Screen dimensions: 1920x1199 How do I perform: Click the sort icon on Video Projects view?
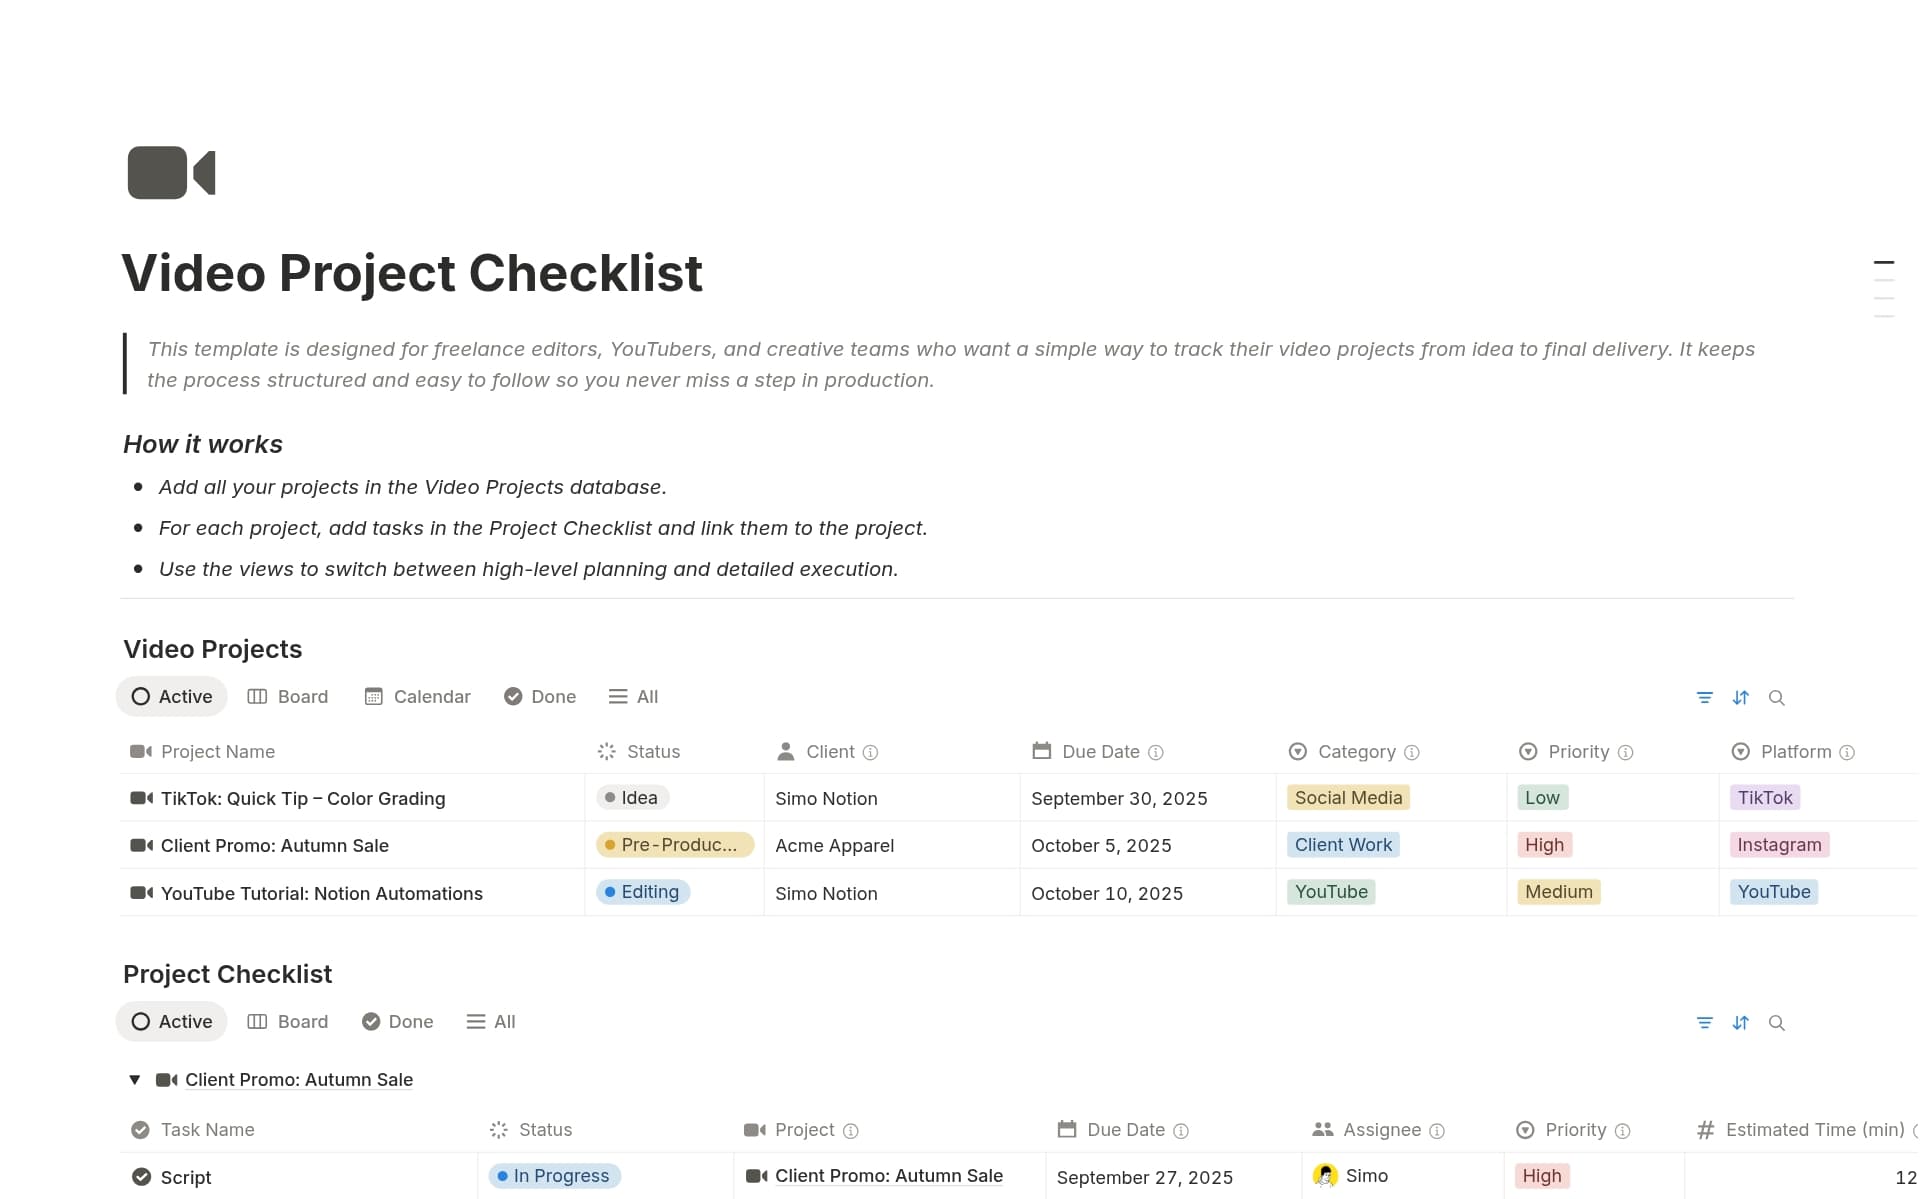pyautogui.click(x=1741, y=697)
